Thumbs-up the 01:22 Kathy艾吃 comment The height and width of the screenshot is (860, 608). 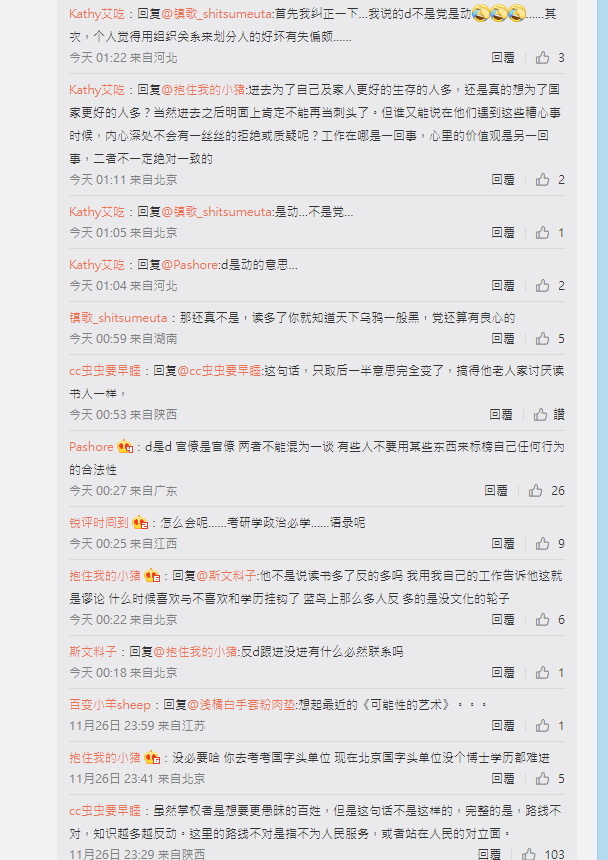click(x=542, y=58)
